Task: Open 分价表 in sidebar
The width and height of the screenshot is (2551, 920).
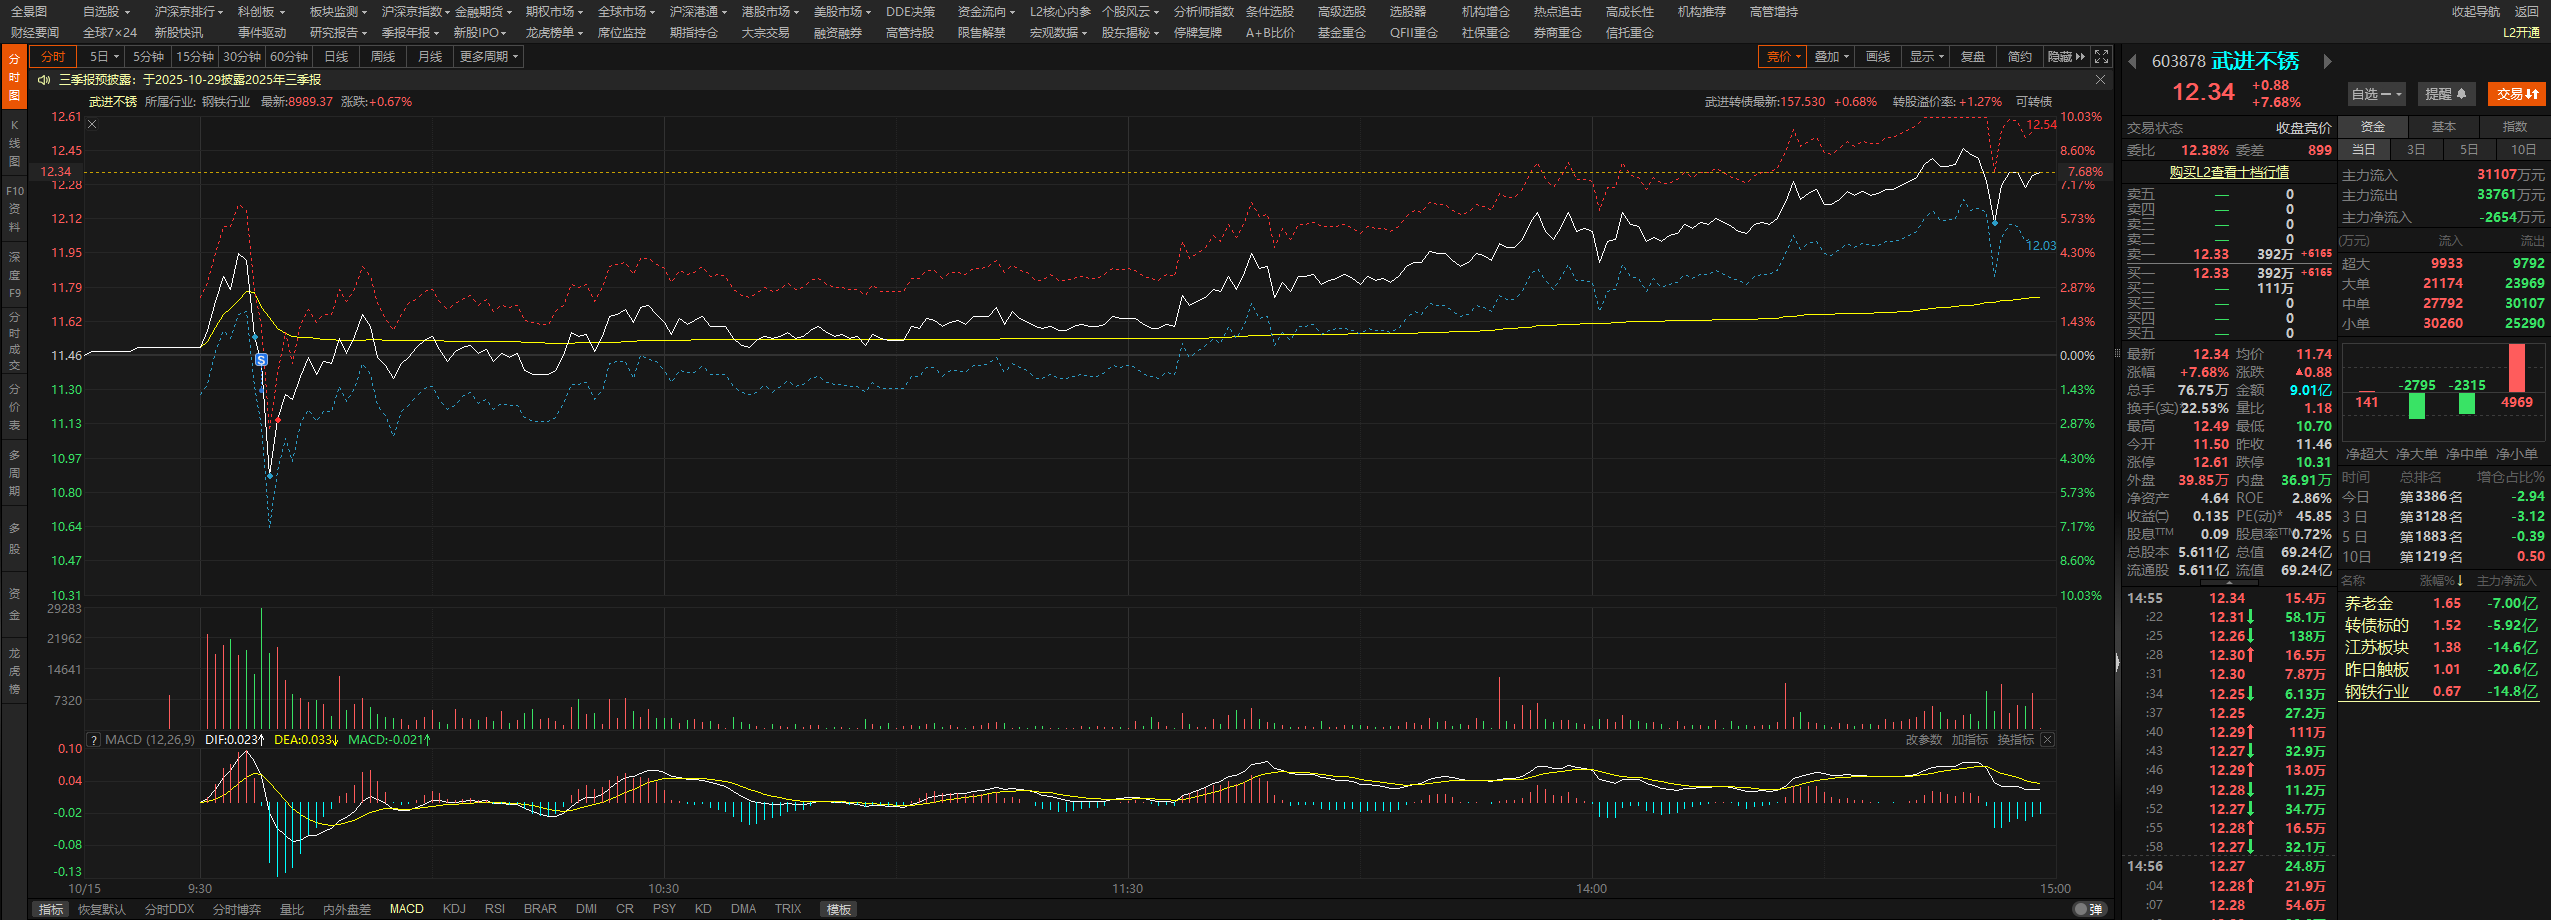Action: [x=14, y=407]
